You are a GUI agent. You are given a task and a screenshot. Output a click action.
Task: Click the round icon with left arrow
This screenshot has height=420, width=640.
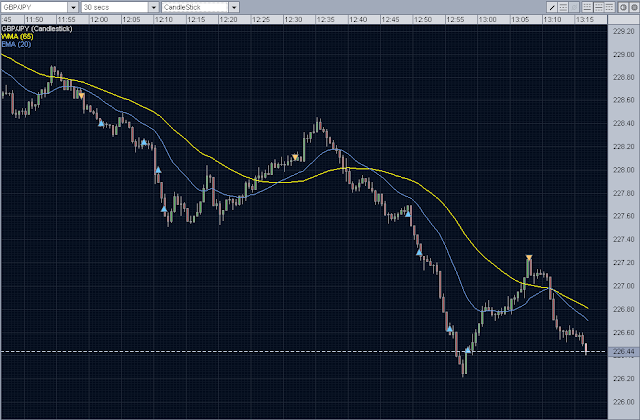pos(623,7)
